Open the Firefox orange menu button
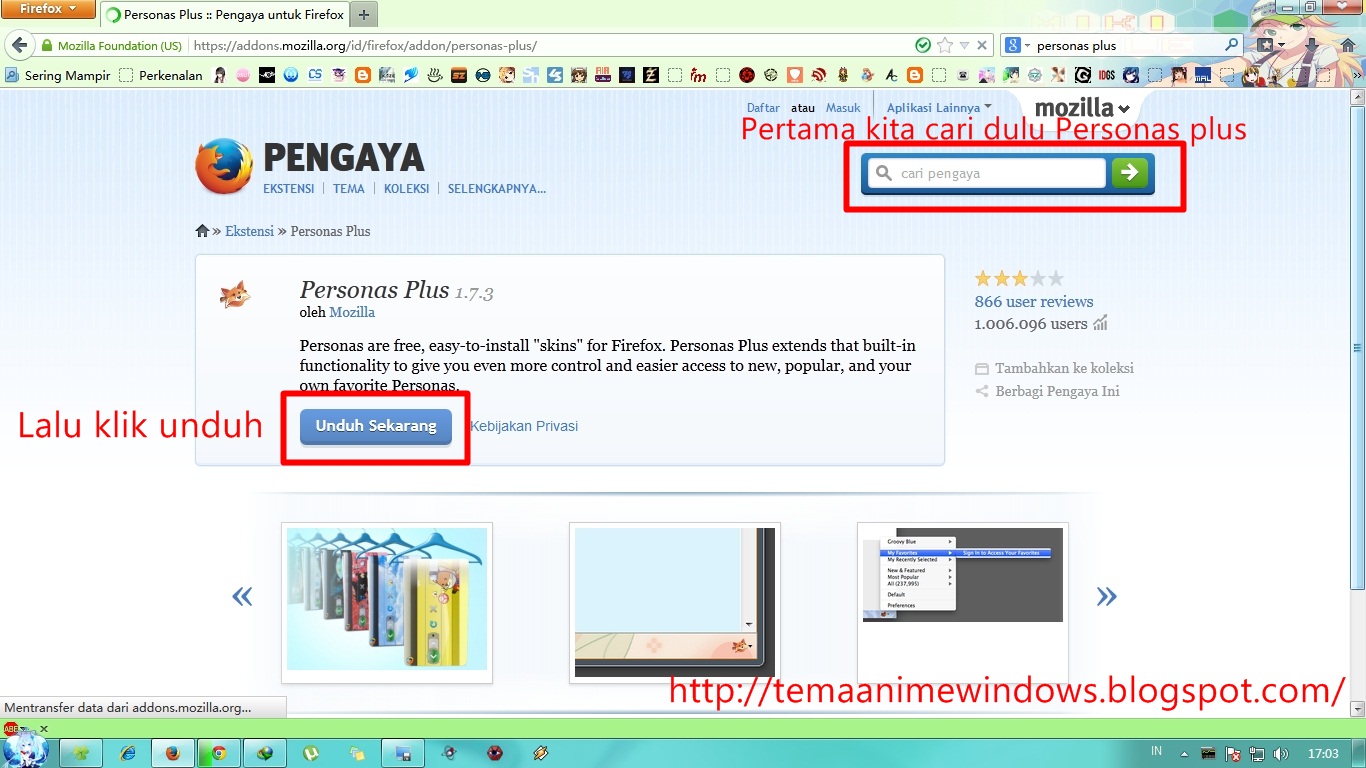This screenshot has height=768, width=1366. pos(48,9)
